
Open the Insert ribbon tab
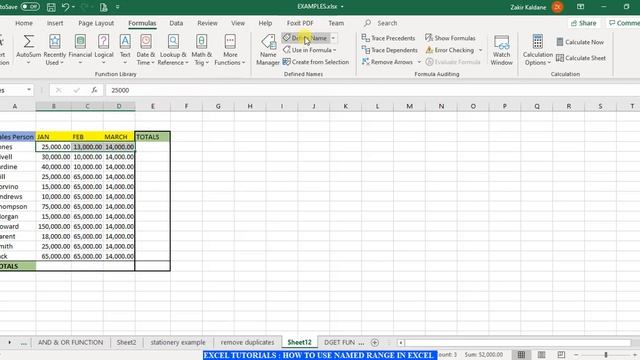click(55, 23)
